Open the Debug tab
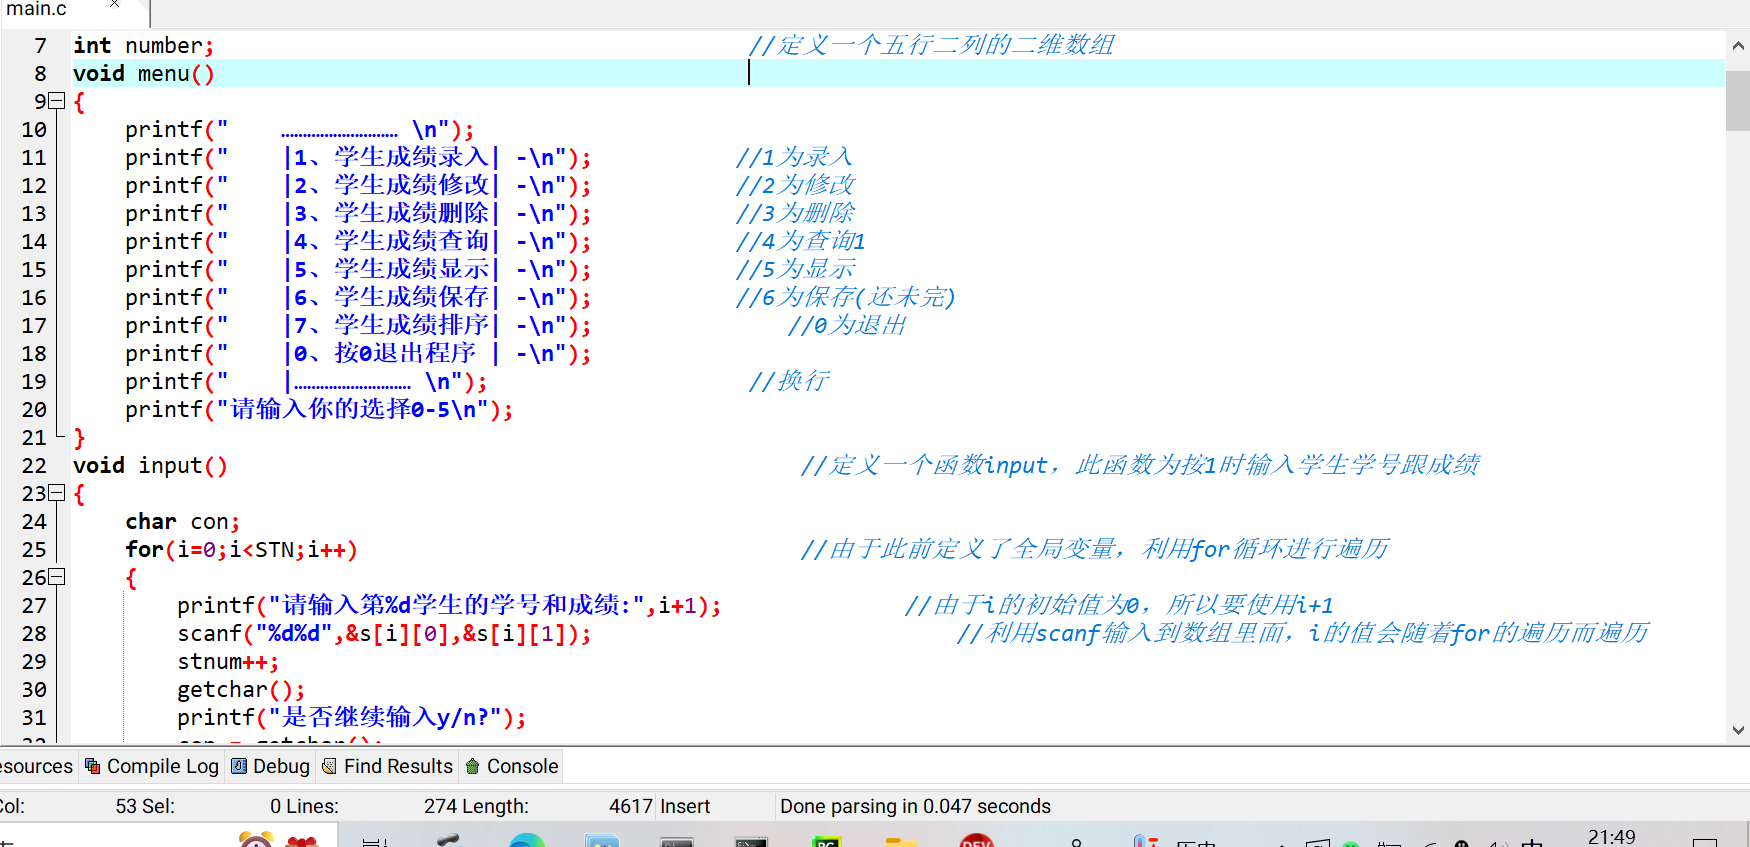This screenshot has width=1750, height=847. click(271, 766)
